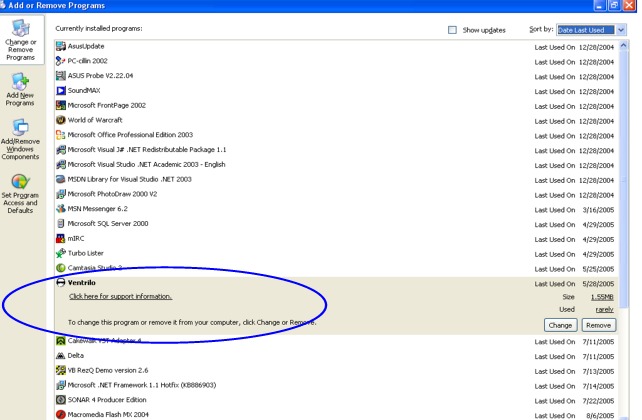Select the 'Microsoft FrontPage 2002' entry
The width and height of the screenshot is (642, 420).
point(106,105)
